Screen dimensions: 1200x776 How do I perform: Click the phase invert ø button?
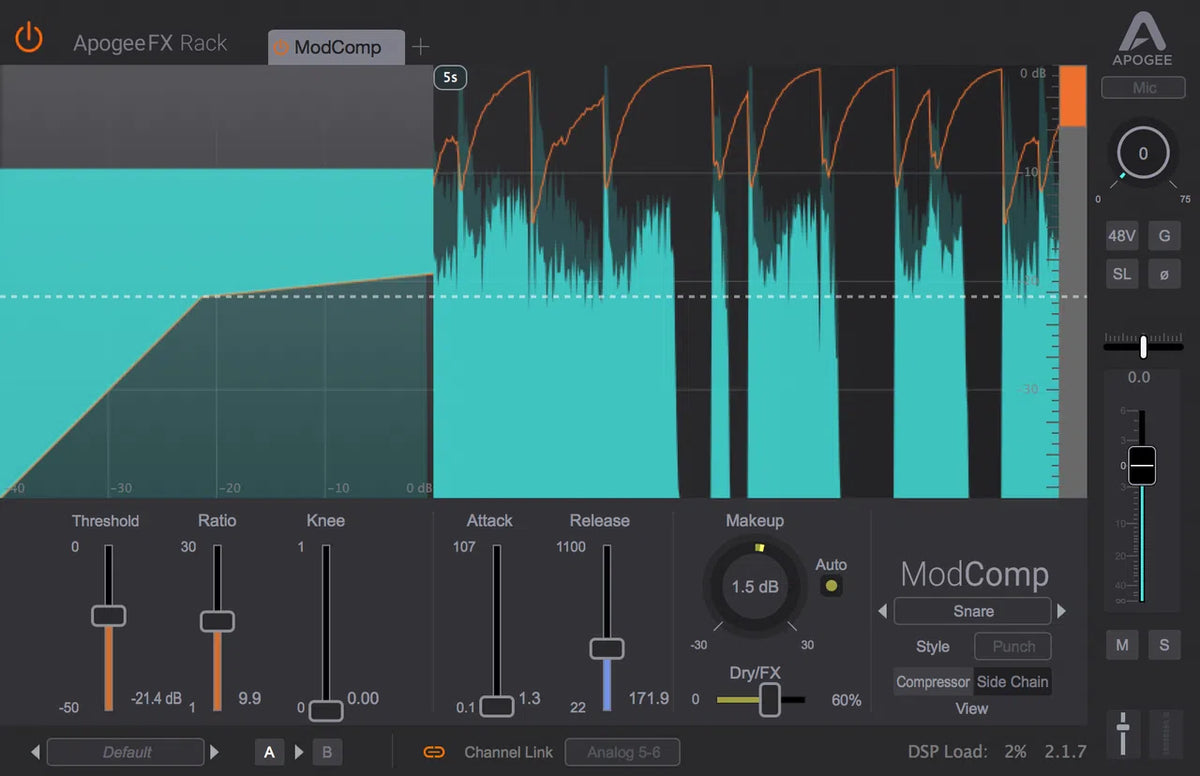click(x=1164, y=273)
